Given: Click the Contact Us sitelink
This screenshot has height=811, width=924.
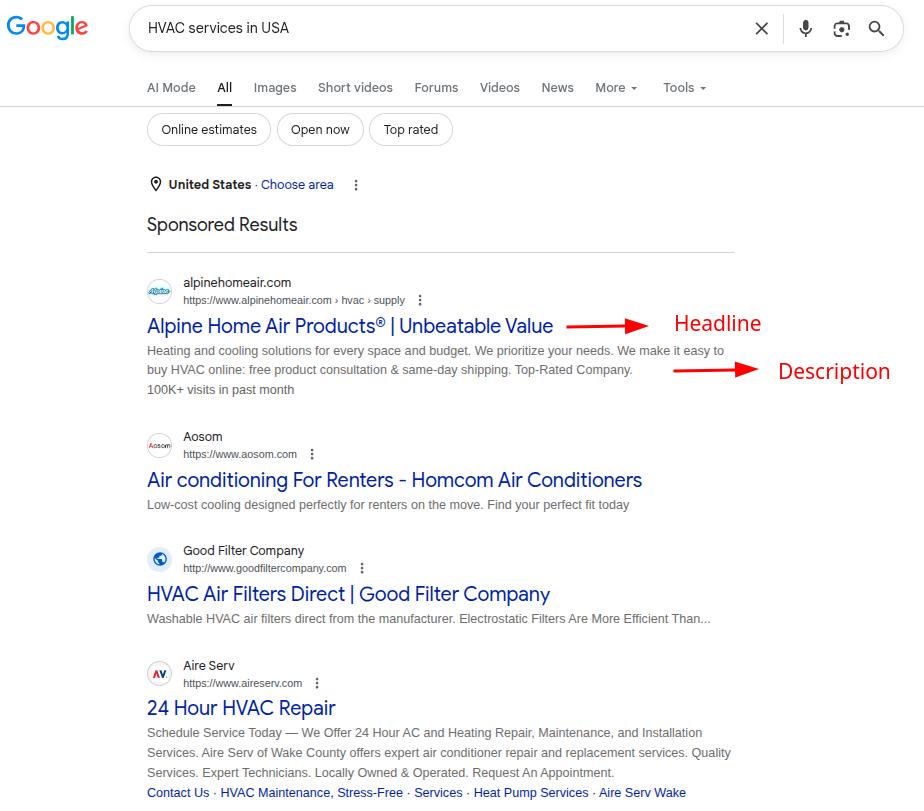Looking at the screenshot, I should click(178, 793).
